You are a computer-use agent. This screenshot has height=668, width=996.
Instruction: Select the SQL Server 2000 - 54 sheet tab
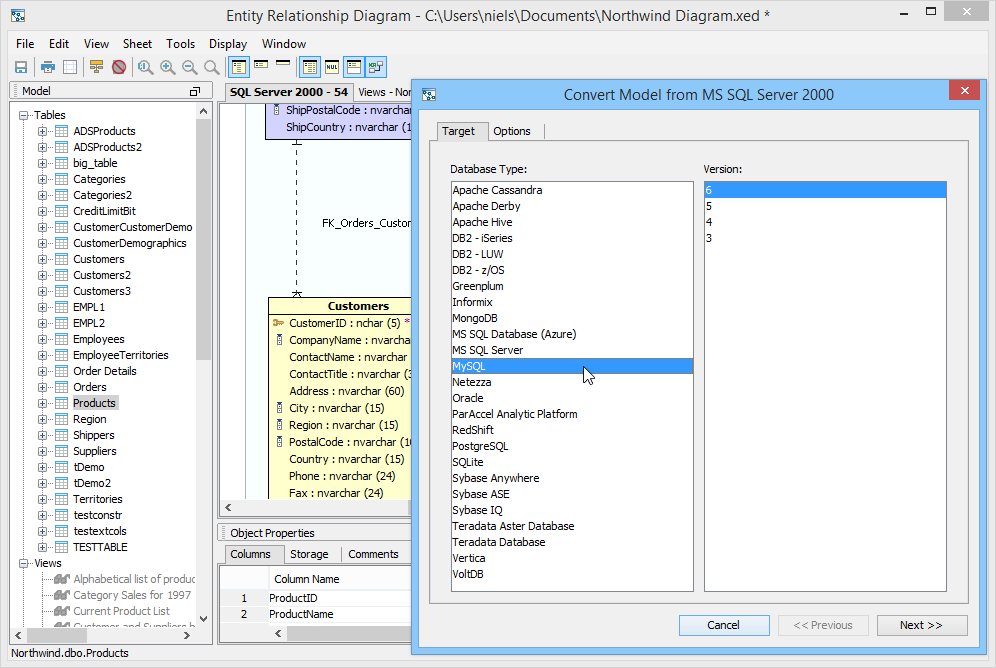coord(288,92)
